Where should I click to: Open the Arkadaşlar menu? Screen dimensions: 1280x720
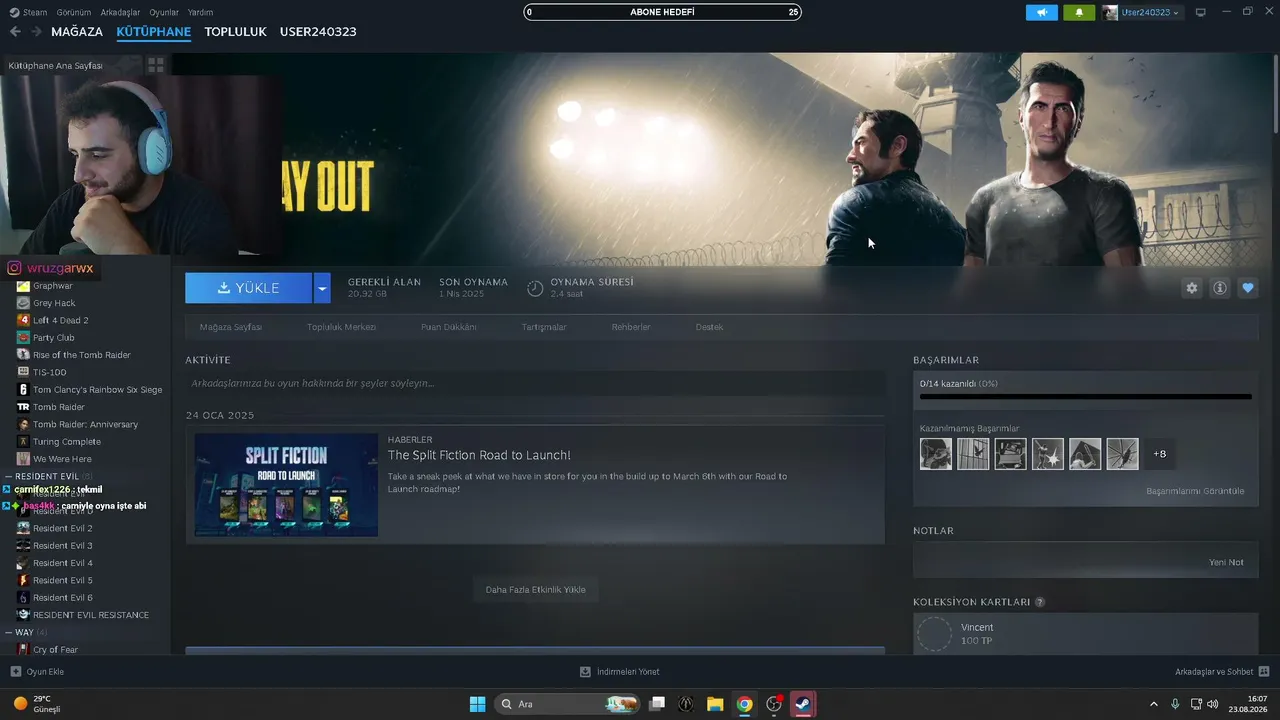point(121,12)
